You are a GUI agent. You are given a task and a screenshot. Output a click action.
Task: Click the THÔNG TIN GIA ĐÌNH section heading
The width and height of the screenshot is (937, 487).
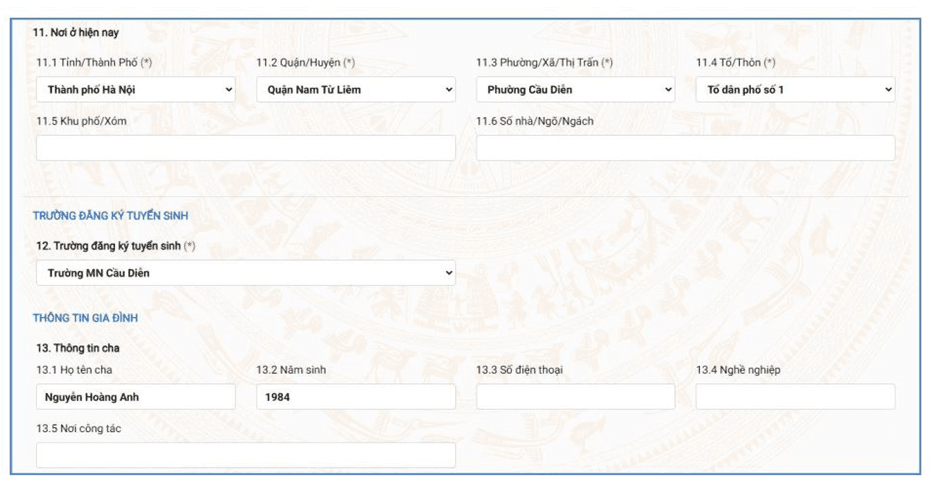pyautogui.click(x=85, y=318)
